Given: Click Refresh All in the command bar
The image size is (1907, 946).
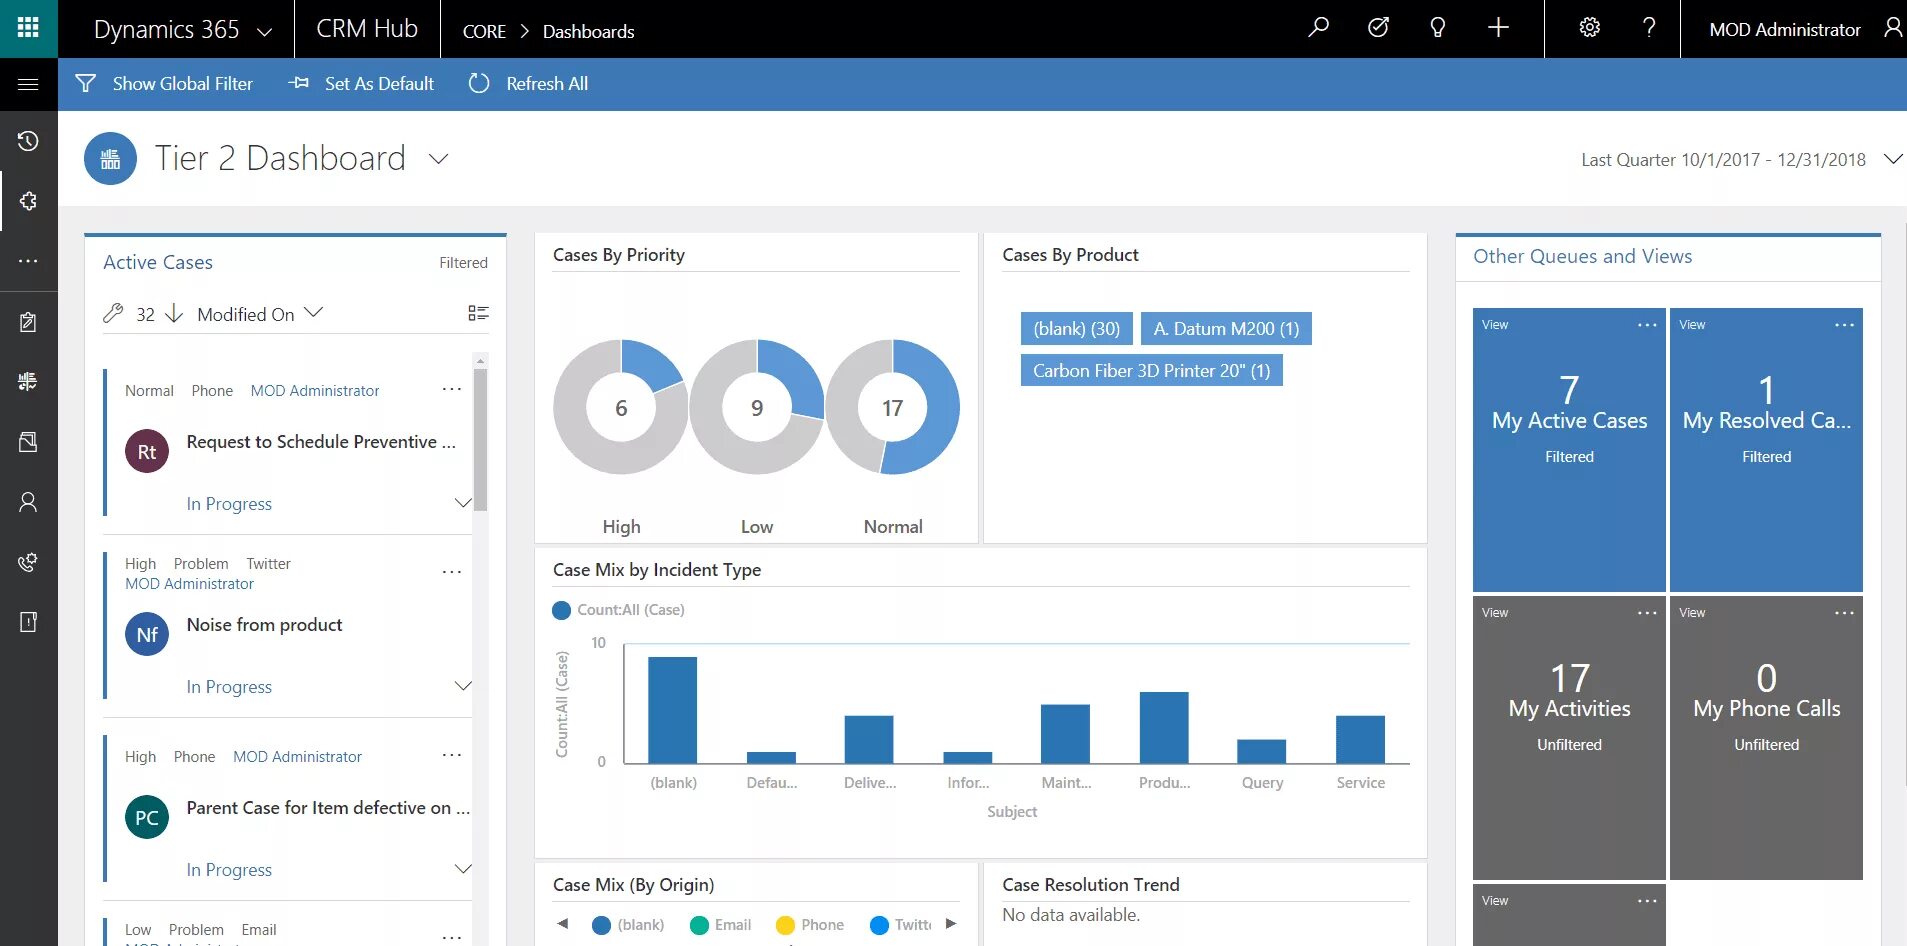Looking at the screenshot, I should click(527, 83).
